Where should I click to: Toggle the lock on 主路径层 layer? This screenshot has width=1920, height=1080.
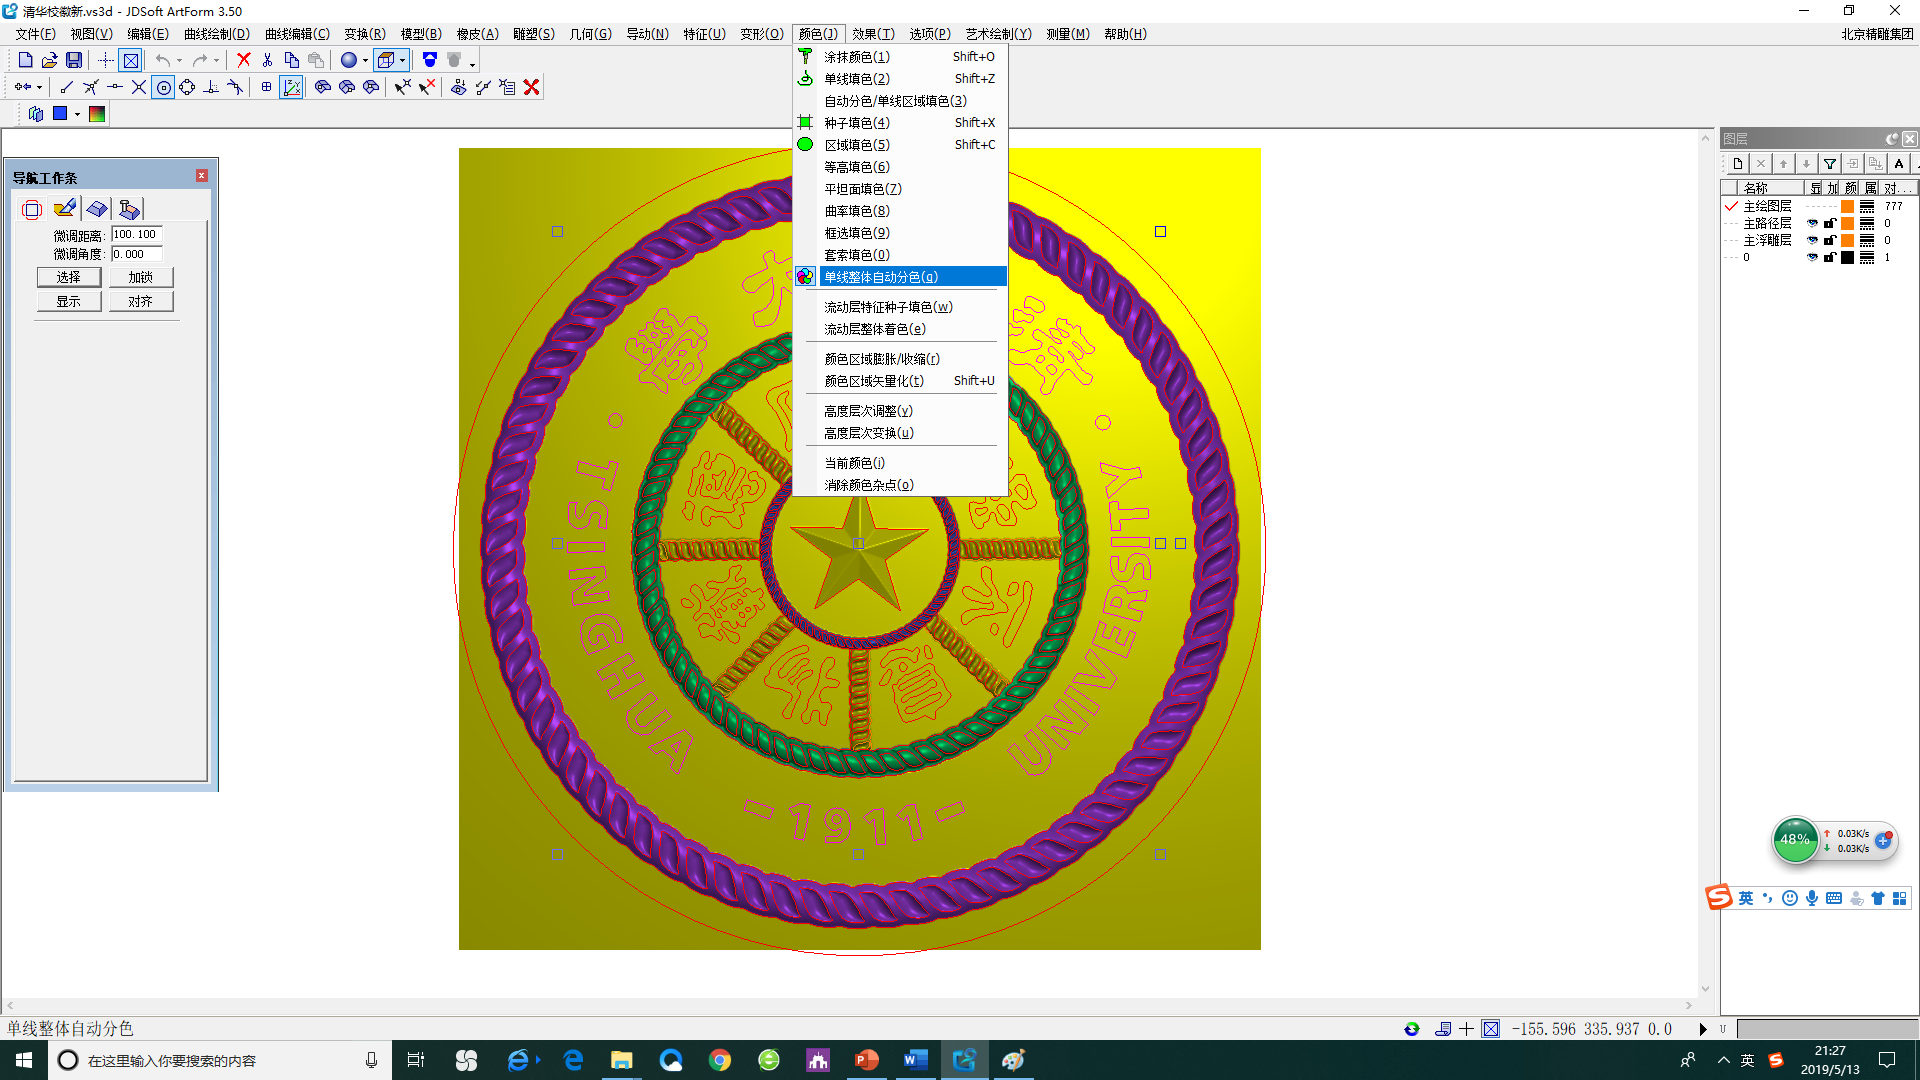(1830, 223)
